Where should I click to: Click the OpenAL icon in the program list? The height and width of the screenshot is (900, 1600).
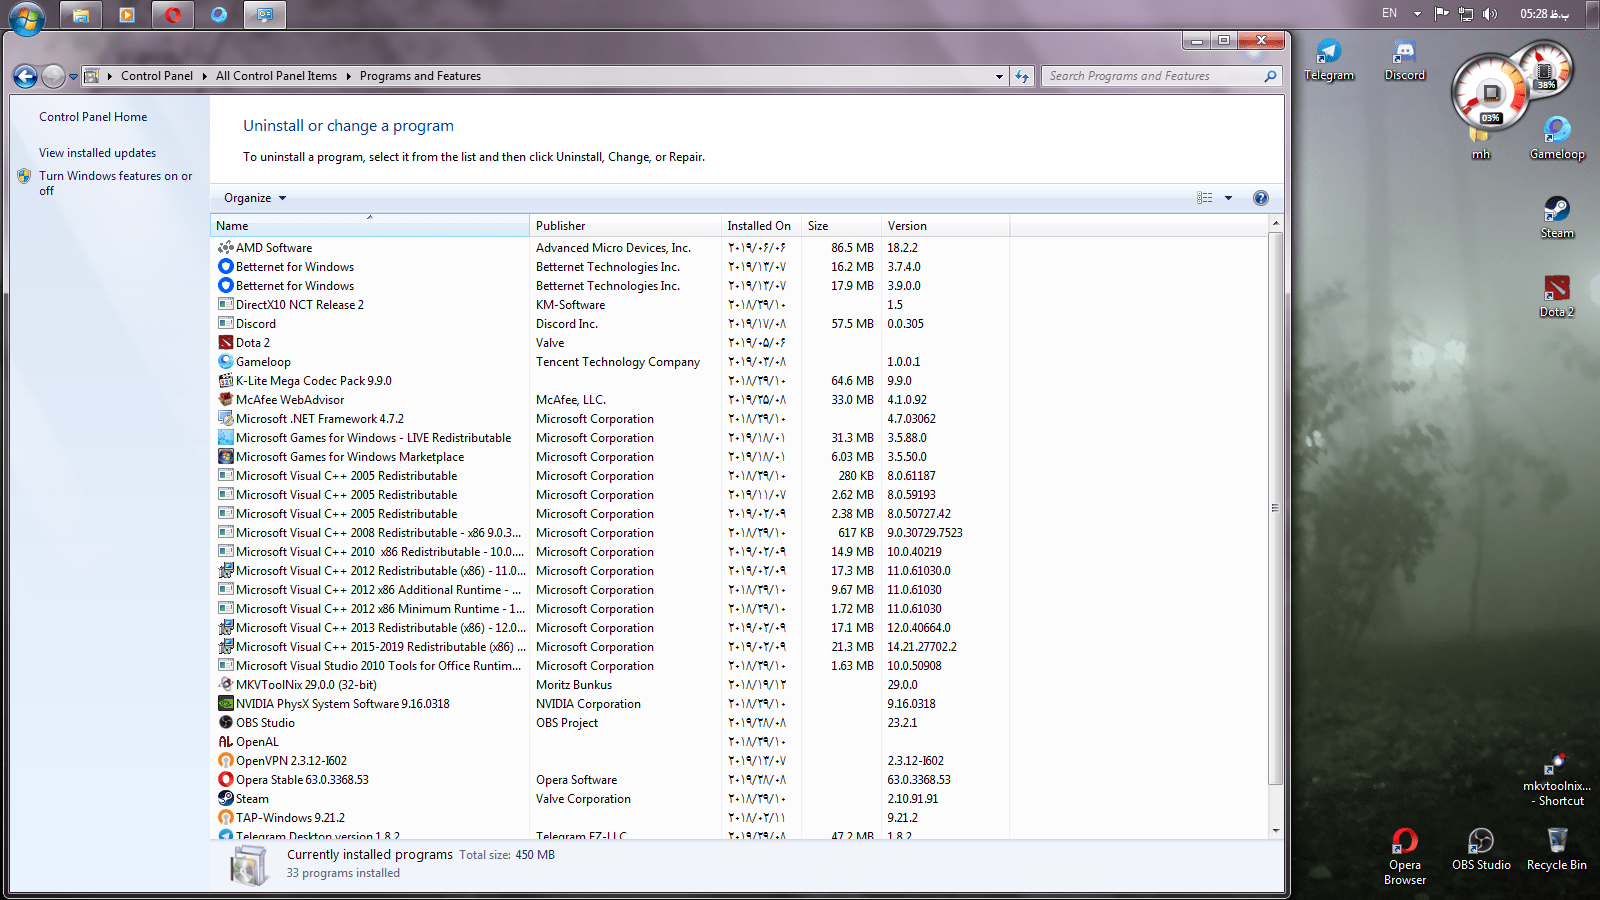(226, 742)
